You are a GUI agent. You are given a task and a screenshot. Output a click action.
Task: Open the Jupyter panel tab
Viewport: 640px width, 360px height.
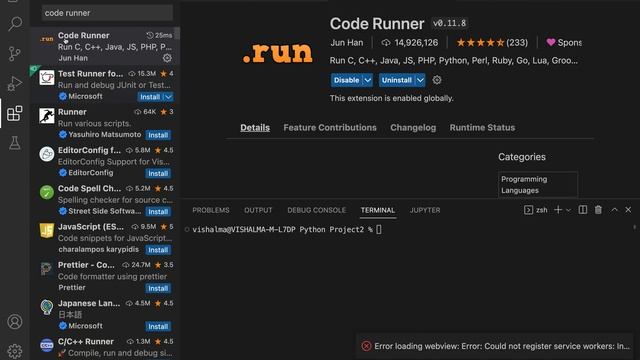click(x=425, y=210)
